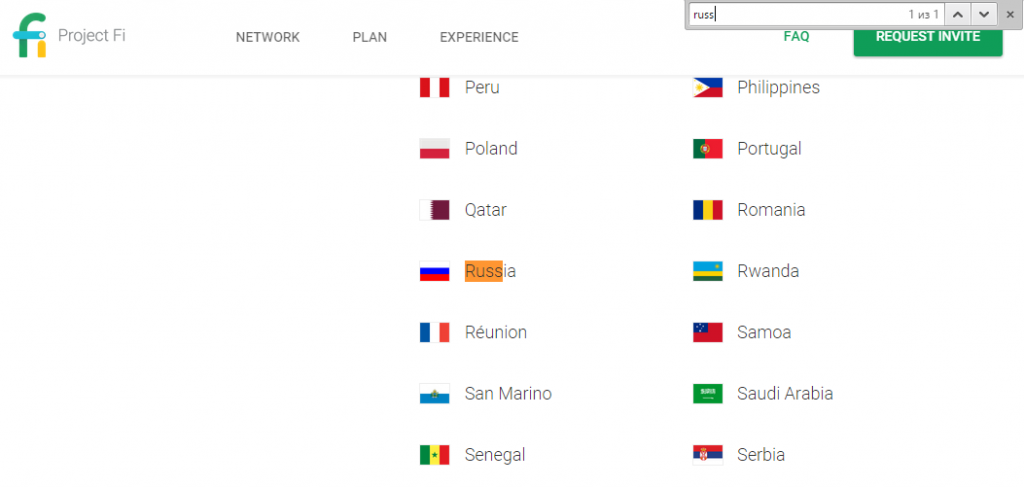Go to previous find result
Image resolution: width=1024 pixels, height=487 pixels.
[x=957, y=15]
